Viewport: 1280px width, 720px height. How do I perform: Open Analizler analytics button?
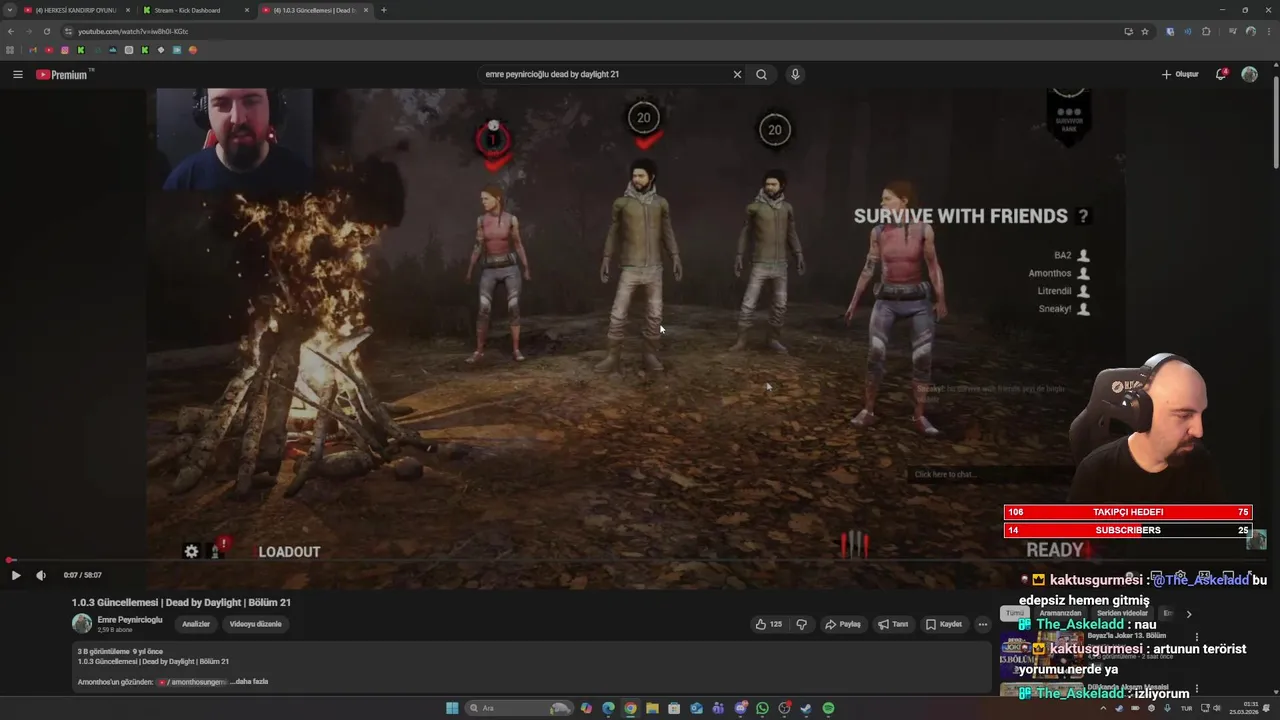pos(196,624)
